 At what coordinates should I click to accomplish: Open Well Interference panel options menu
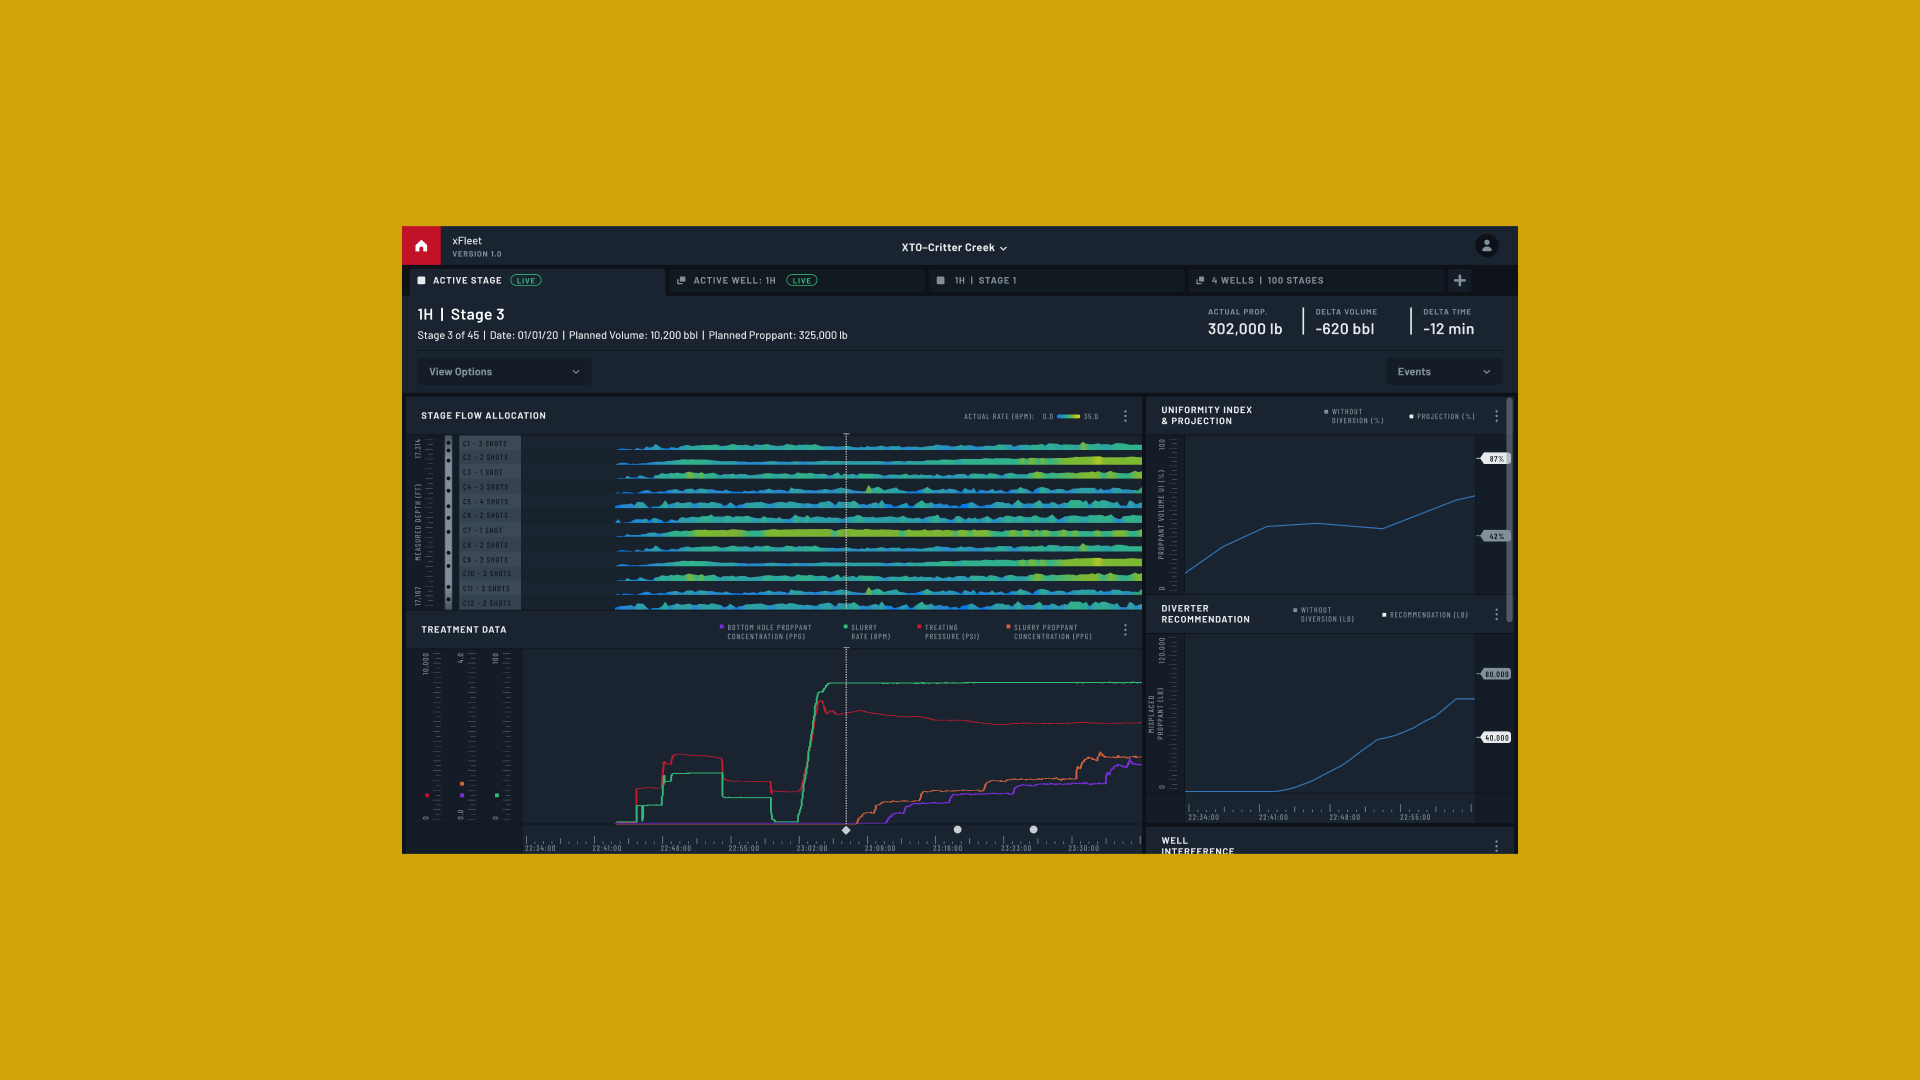click(1496, 846)
